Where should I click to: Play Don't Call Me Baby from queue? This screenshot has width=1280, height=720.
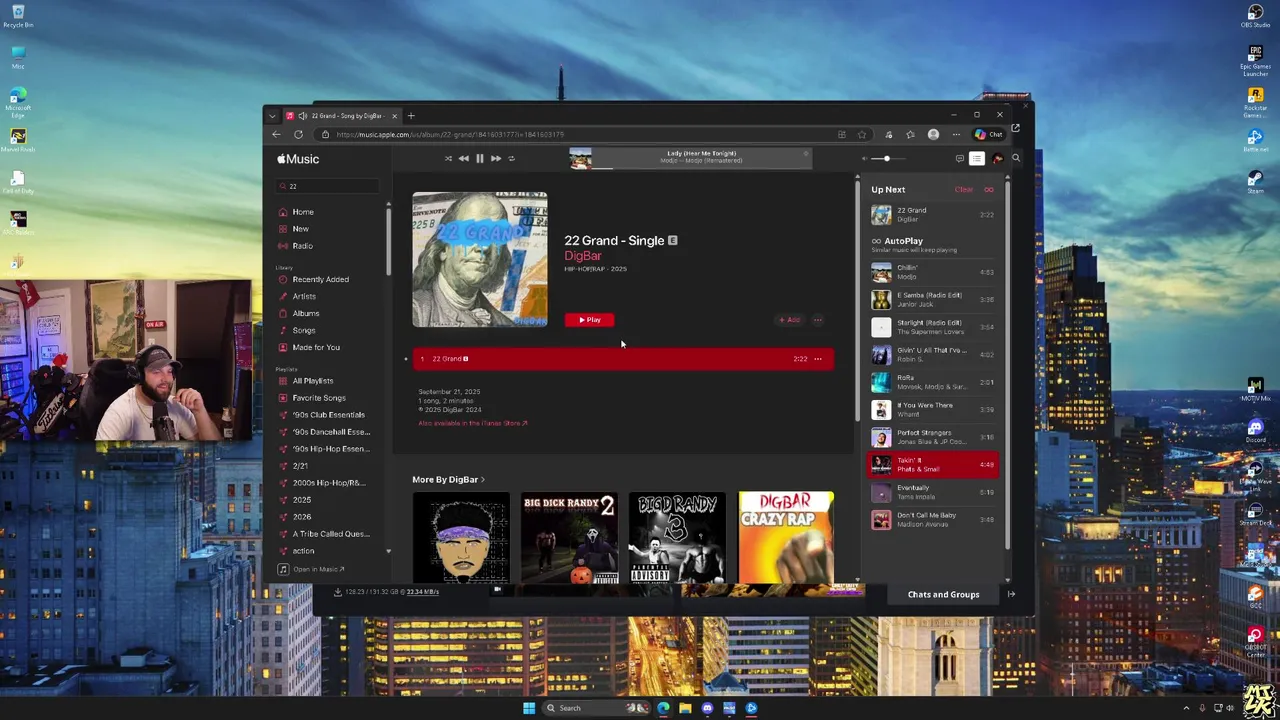coord(933,519)
